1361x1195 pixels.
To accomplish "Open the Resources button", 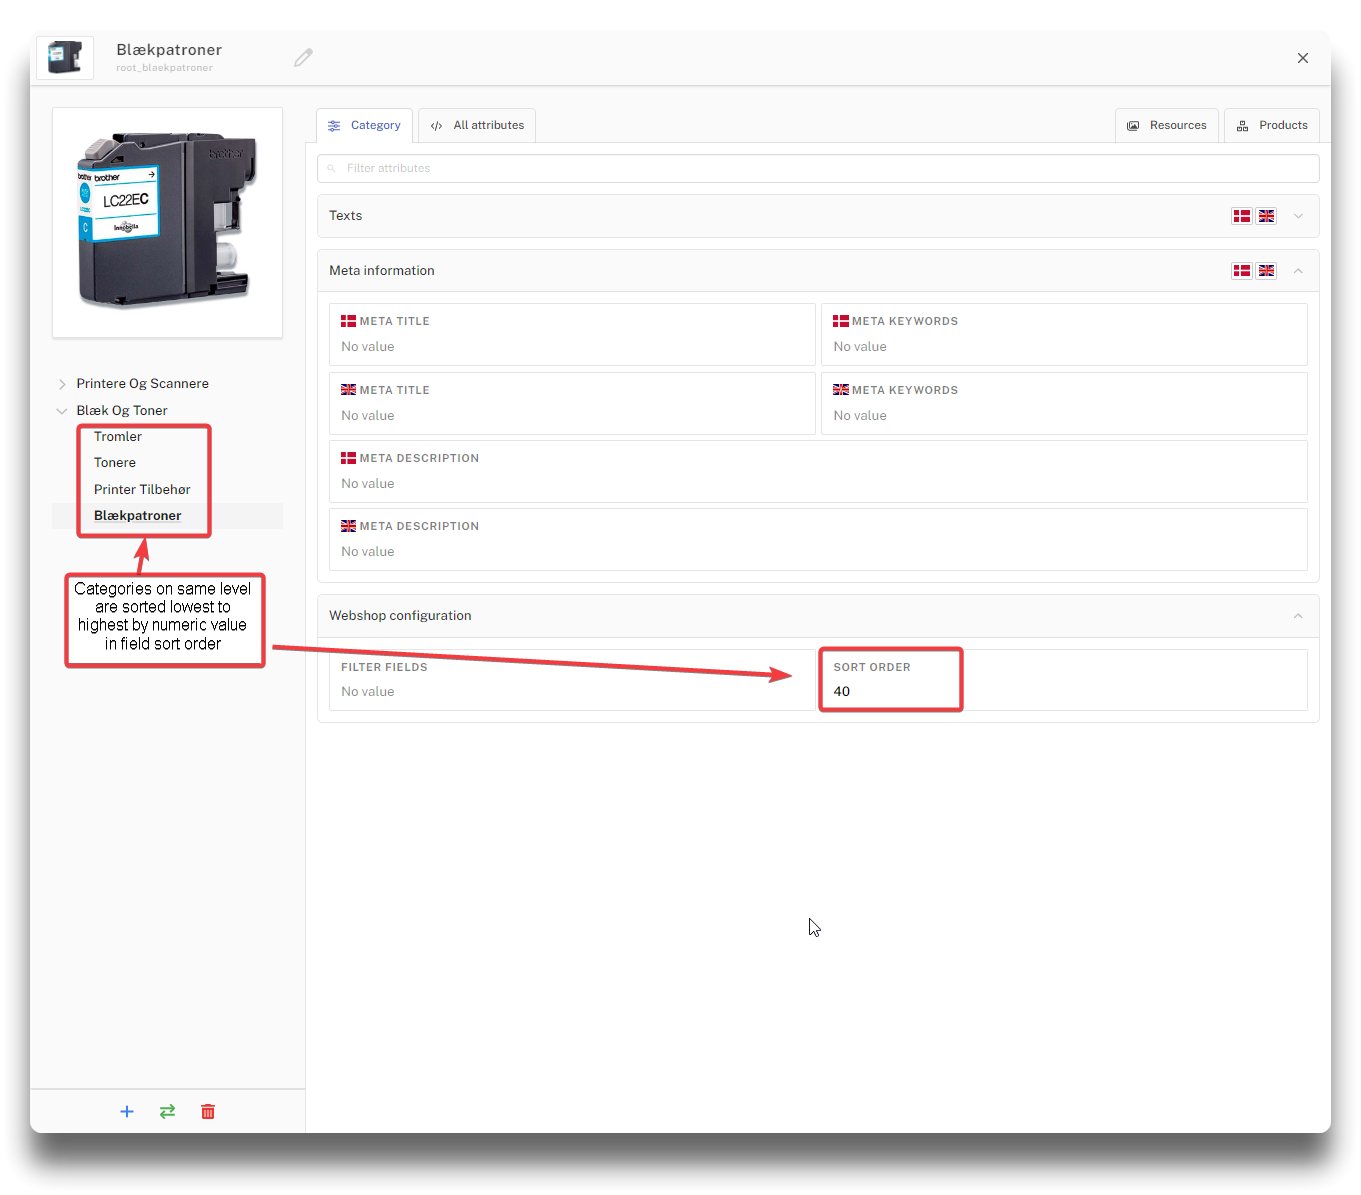I will point(1167,126).
